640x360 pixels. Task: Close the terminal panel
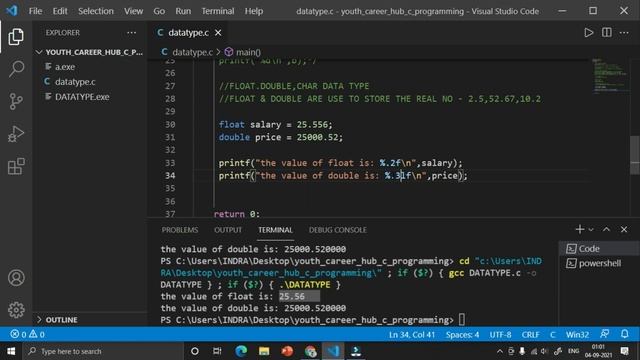[x=624, y=229]
